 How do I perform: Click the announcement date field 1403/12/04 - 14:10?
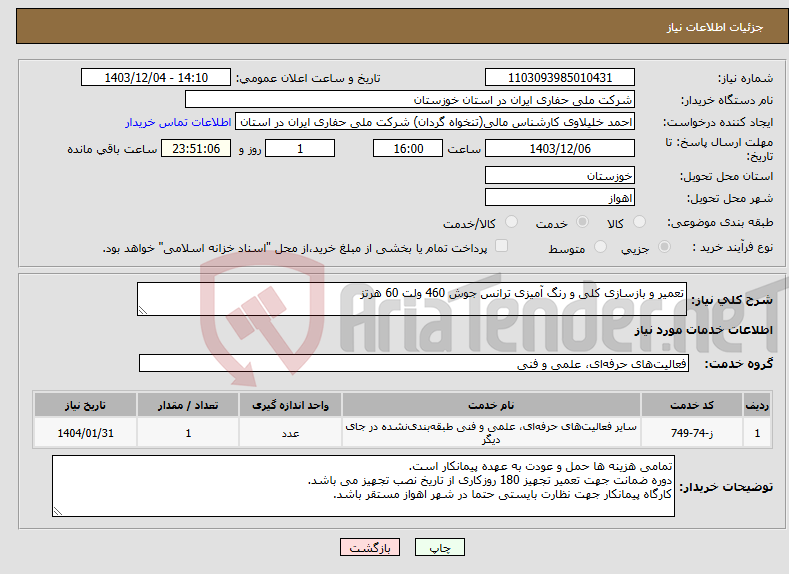[156, 77]
